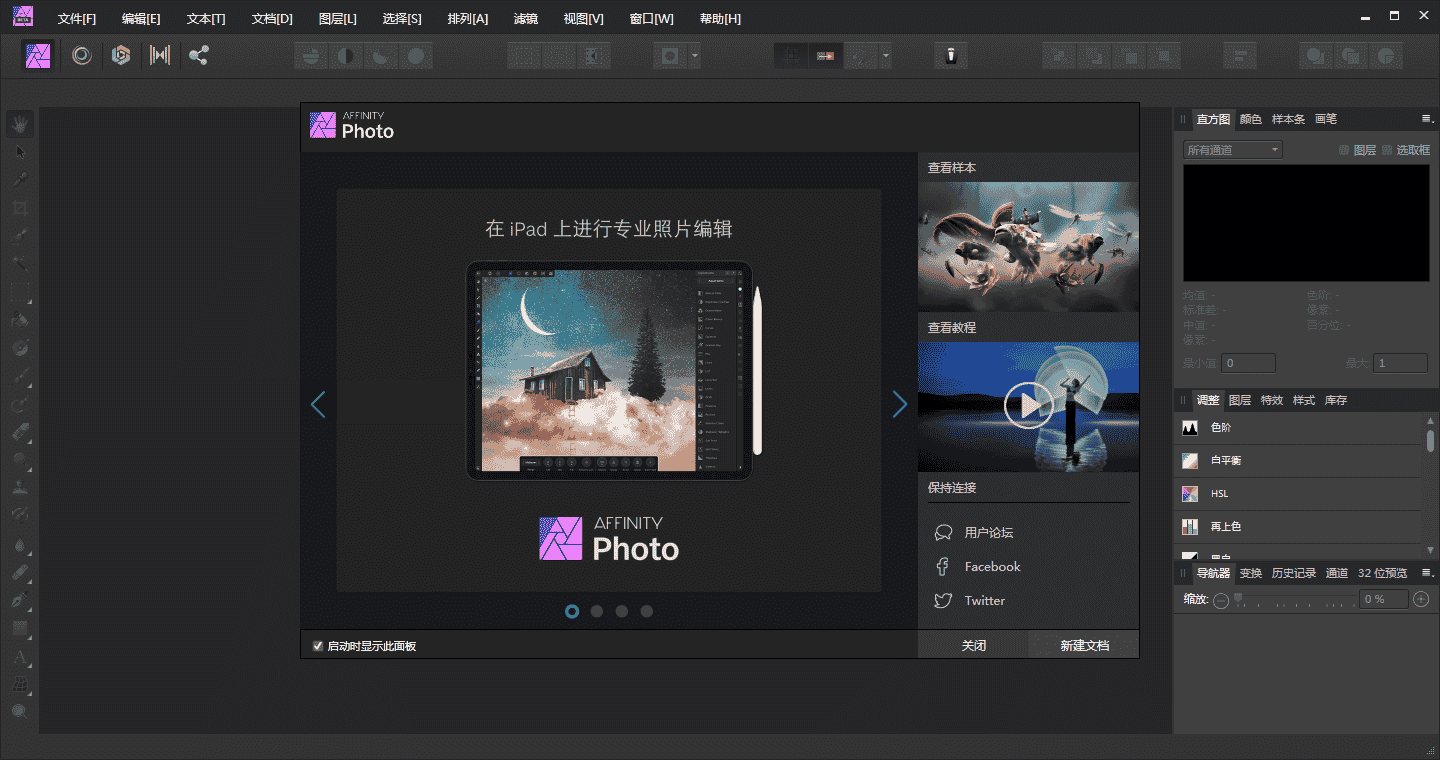Choose the Color Picker tool
1440x760 pixels.
tap(20, 178)
